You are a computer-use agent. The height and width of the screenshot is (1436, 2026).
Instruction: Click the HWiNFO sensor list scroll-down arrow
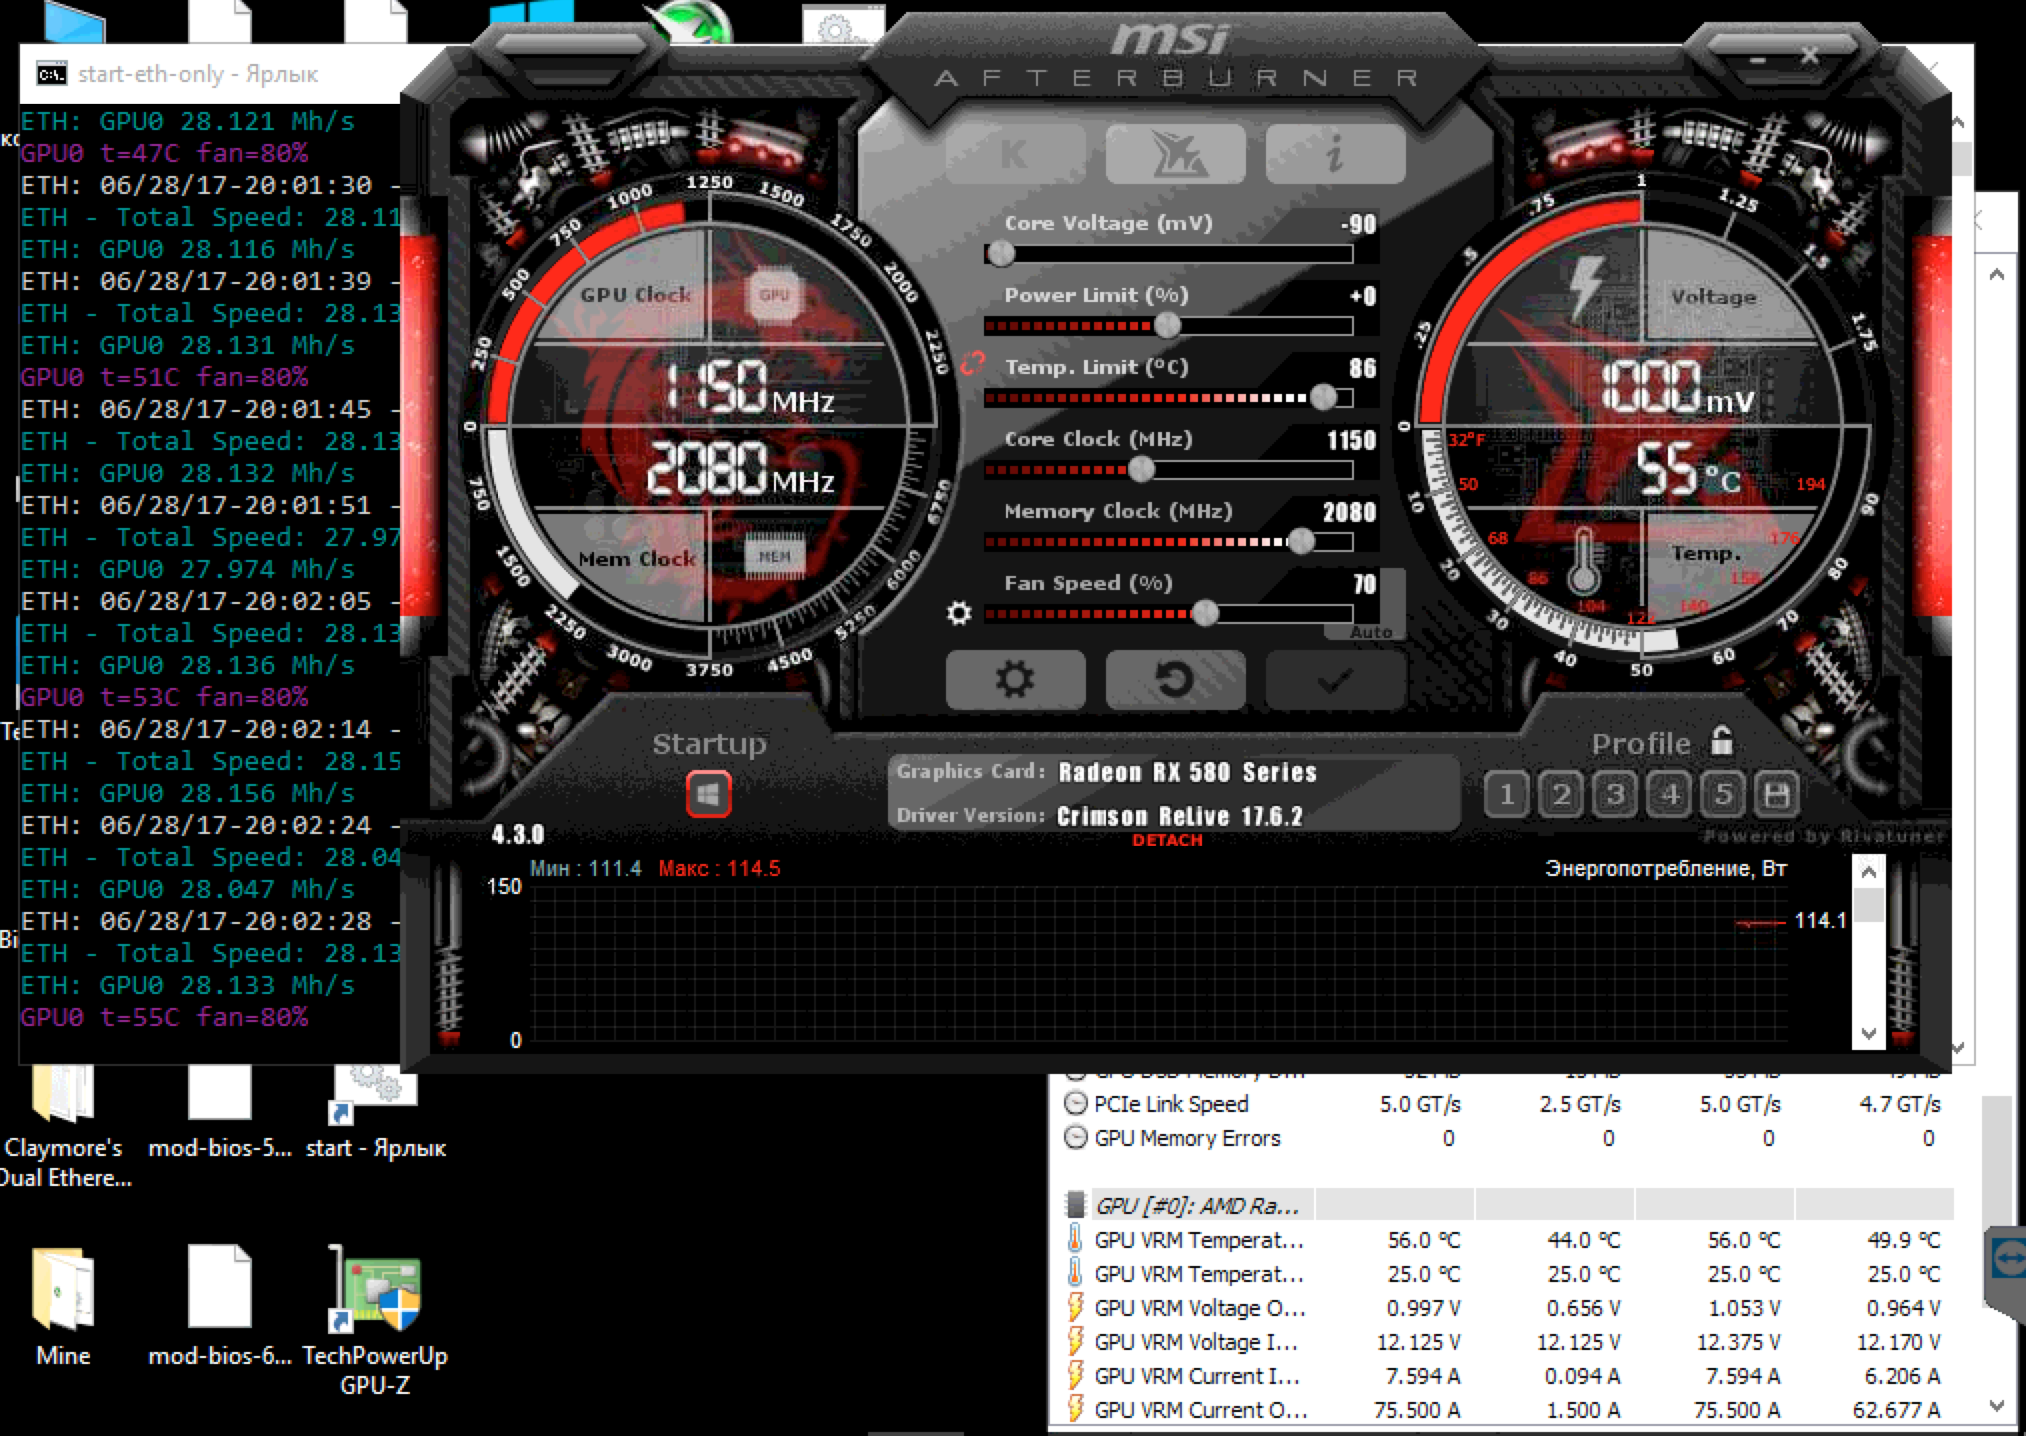tap(1997, 1404)
